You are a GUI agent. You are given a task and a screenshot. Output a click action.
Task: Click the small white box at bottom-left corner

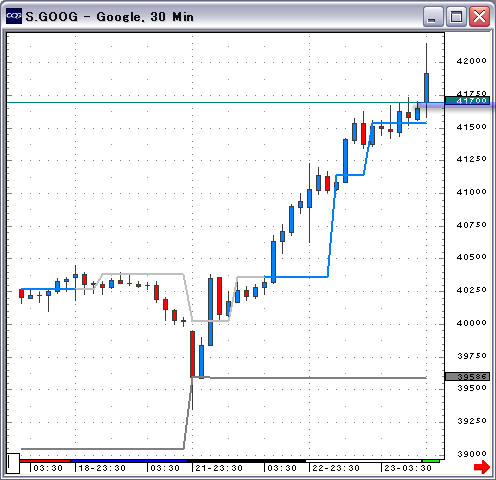(13, 463)
